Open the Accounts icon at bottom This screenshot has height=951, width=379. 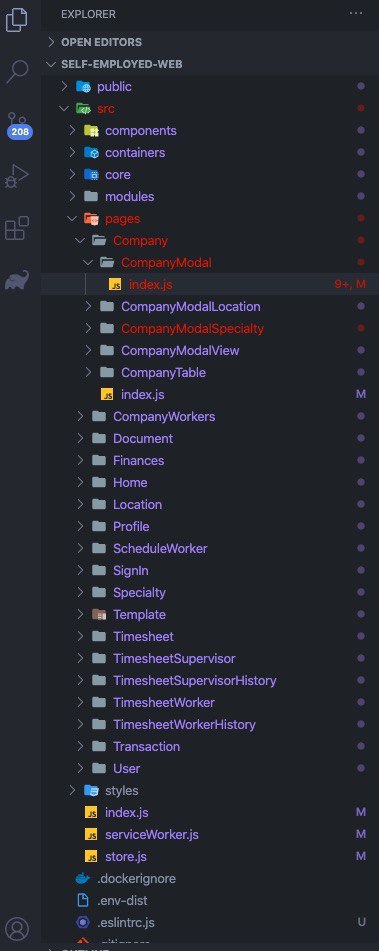(x=17, y=929)
